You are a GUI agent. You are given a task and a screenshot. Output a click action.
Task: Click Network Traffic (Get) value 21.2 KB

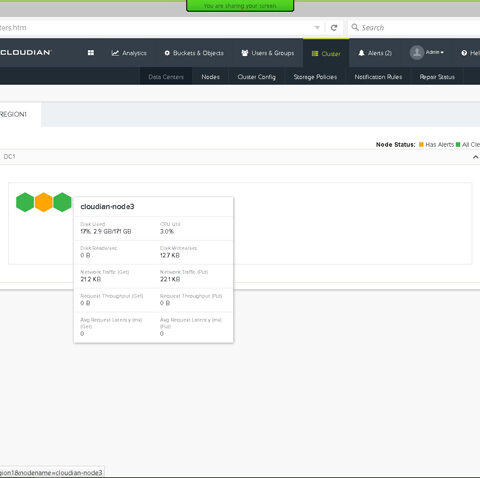(90, 279)
